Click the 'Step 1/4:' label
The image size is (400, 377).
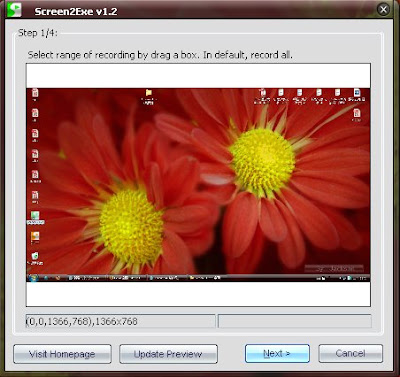point(38,33)
